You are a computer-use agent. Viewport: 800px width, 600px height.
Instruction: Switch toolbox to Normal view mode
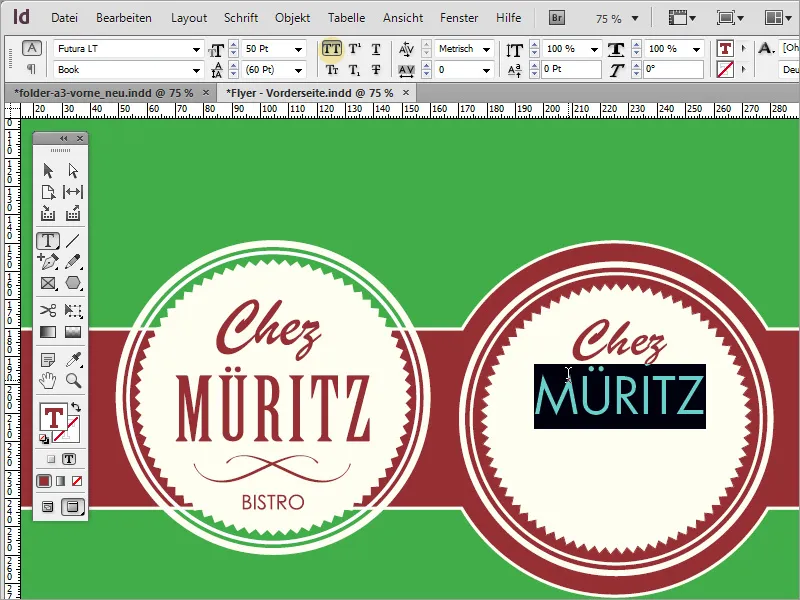click(x=47, y=507)
